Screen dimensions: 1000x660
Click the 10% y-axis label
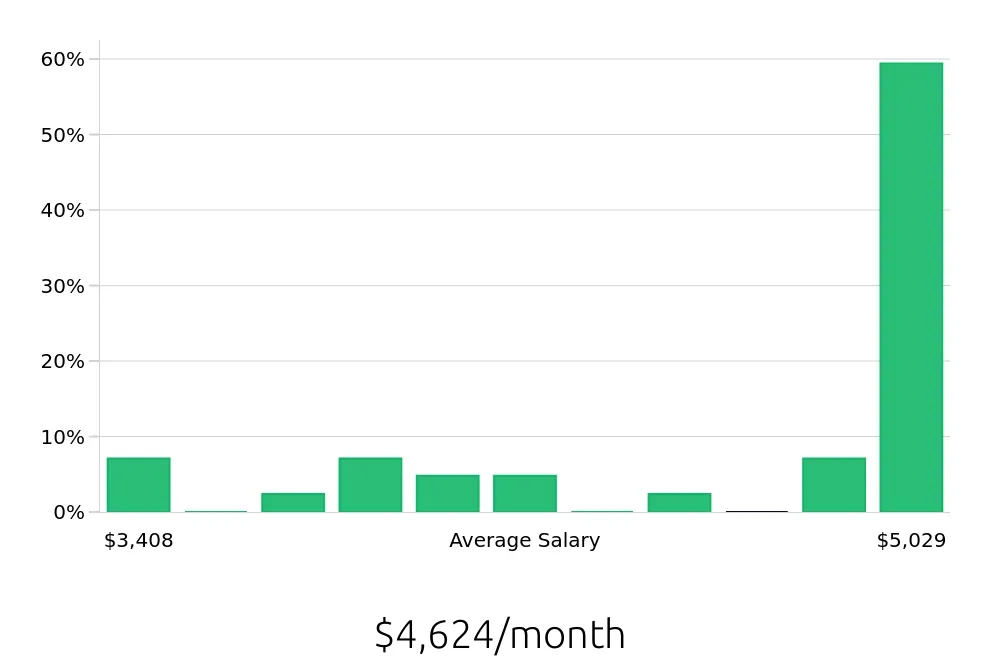(x=62, y=437)
